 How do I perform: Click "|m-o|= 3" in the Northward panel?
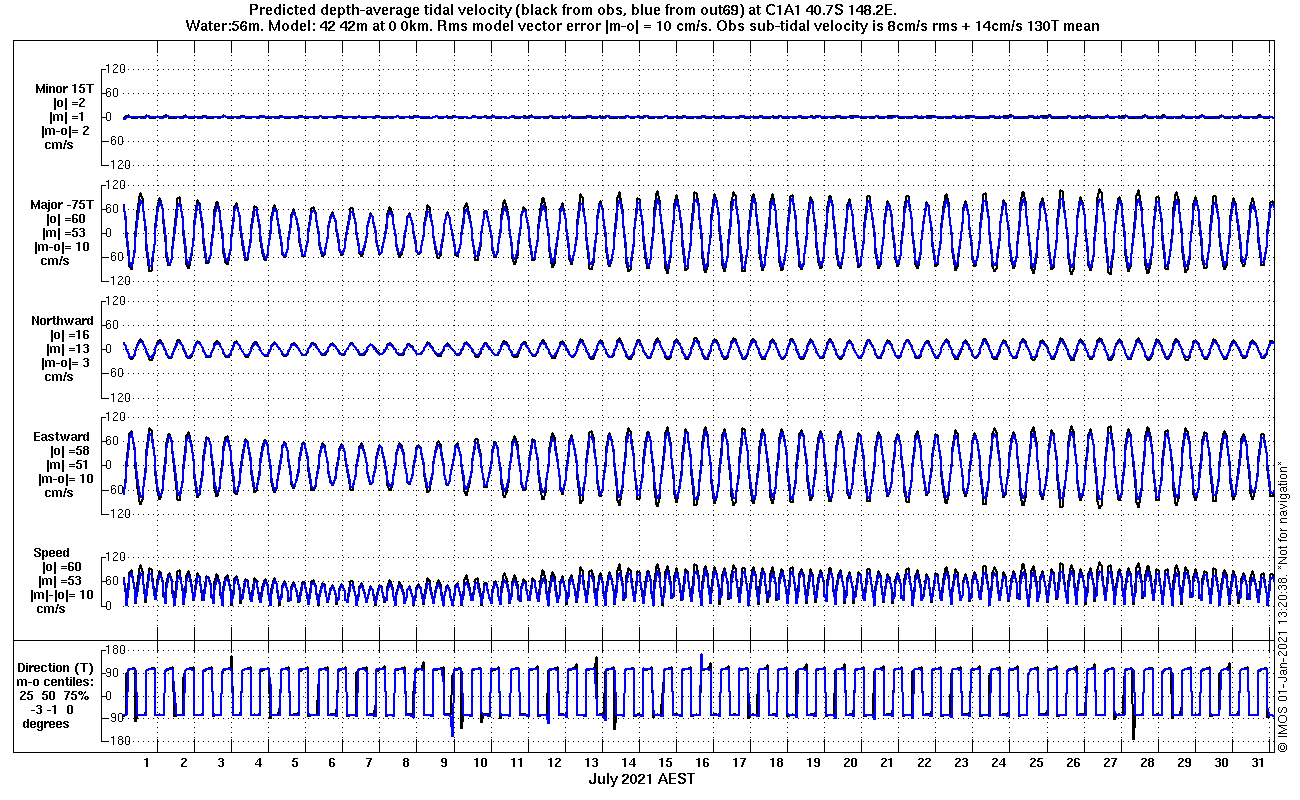pyautogui.click(x=66, y=363)
